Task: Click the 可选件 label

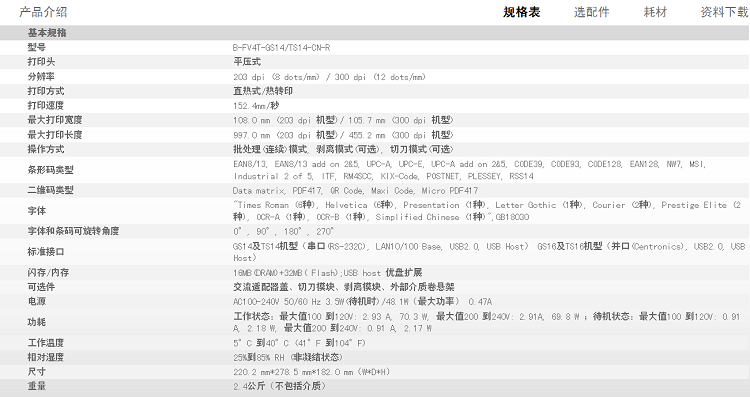Action: [x=41, y=287]
